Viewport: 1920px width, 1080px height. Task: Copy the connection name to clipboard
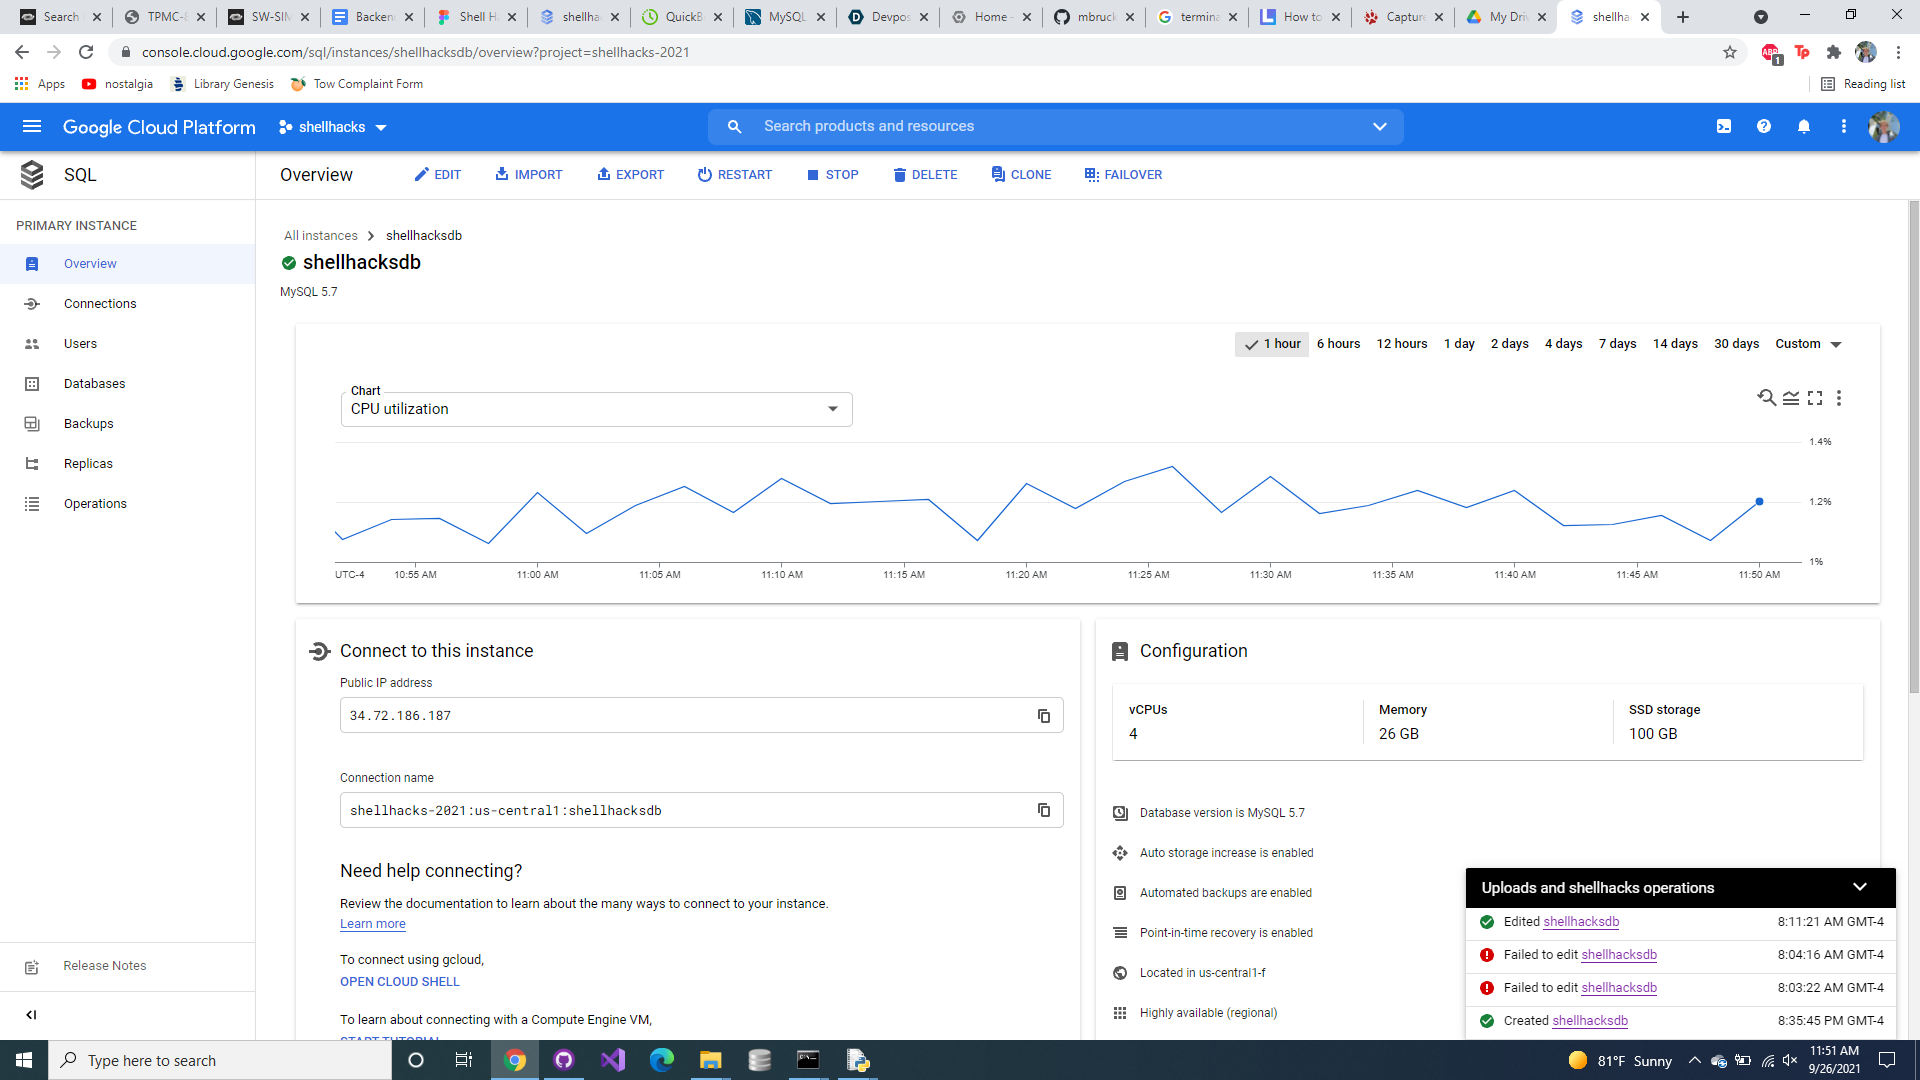pyautogui.click(x=1043, y=810)
